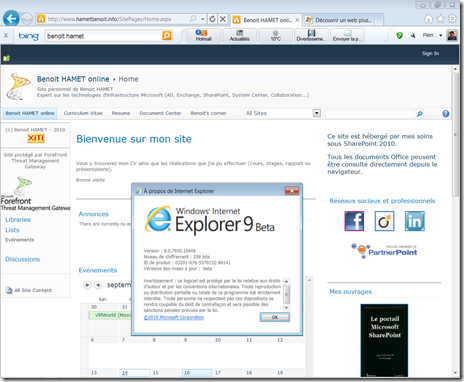Open the LinkedIn social icon
This screenshot has height=382, width=464.
pos(415,221)
